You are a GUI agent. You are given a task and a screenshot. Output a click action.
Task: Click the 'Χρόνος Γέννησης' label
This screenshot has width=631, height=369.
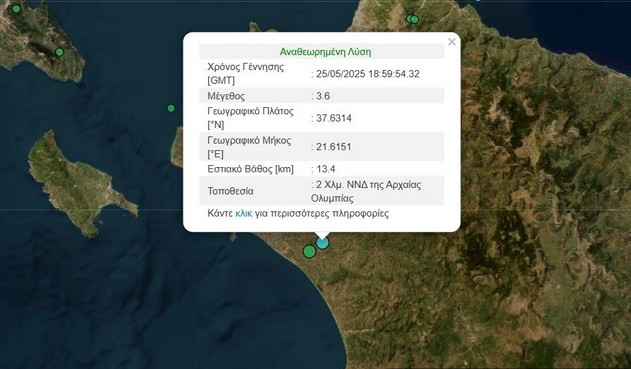point(245,67)
